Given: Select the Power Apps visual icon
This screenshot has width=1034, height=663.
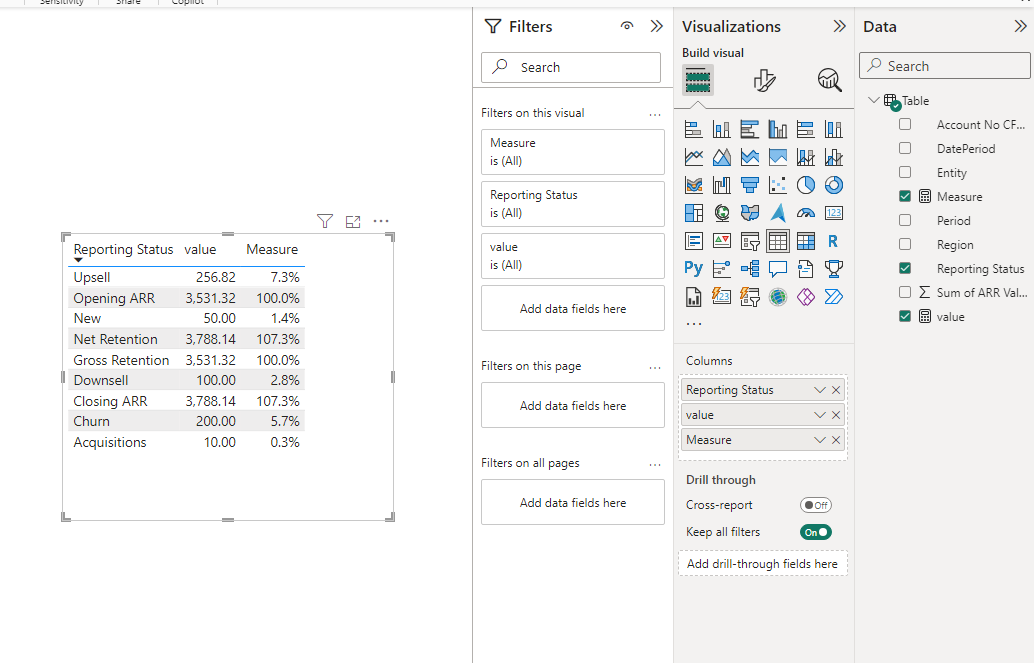Looking at the screenshot, I should click(x=805, y=297).
